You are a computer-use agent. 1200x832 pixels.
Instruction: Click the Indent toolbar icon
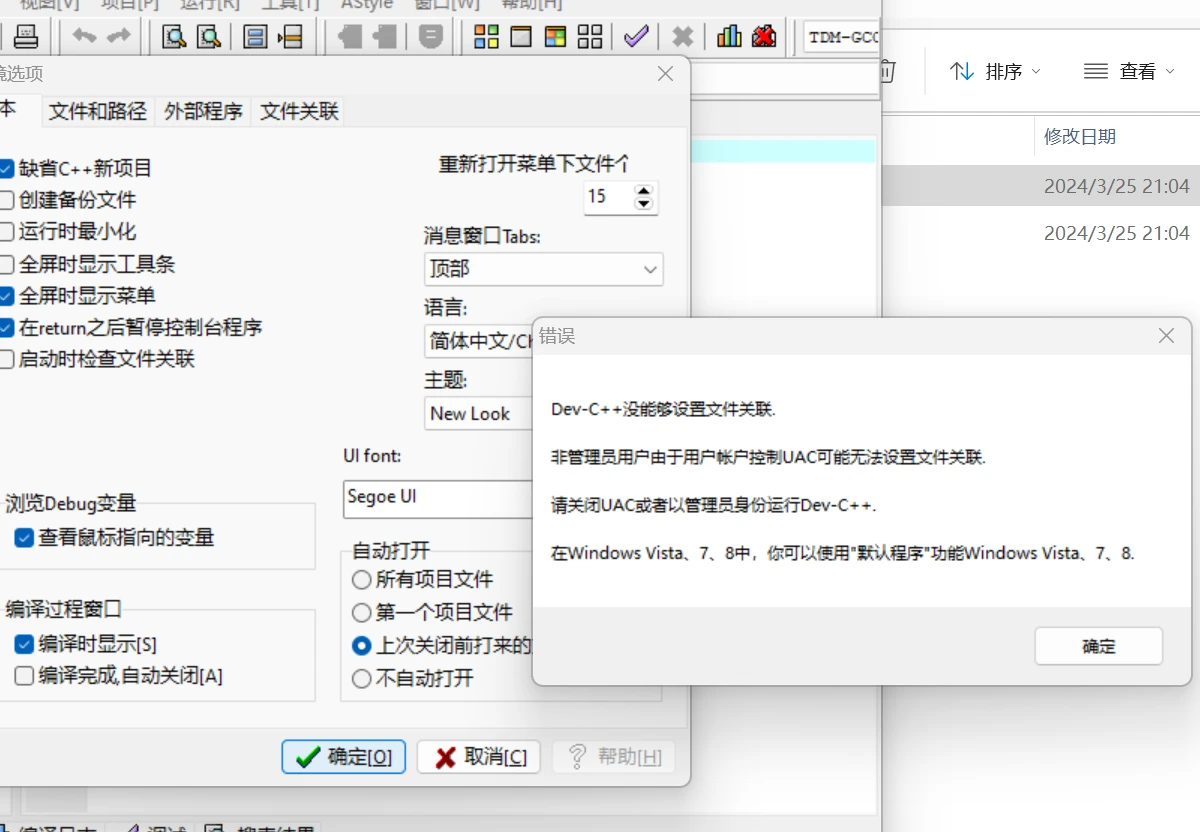pyautogui.click(x=350, y=38)
